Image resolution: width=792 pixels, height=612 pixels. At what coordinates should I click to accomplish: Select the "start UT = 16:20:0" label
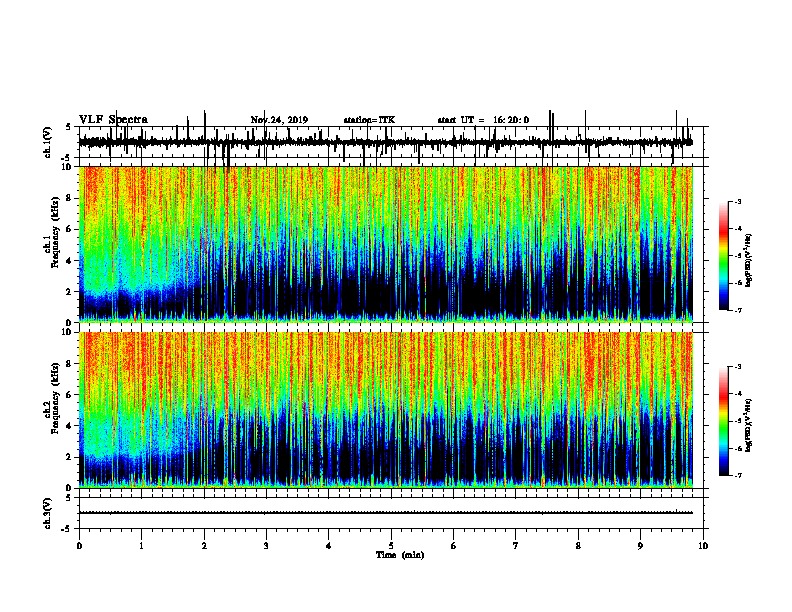click(483, 120)
